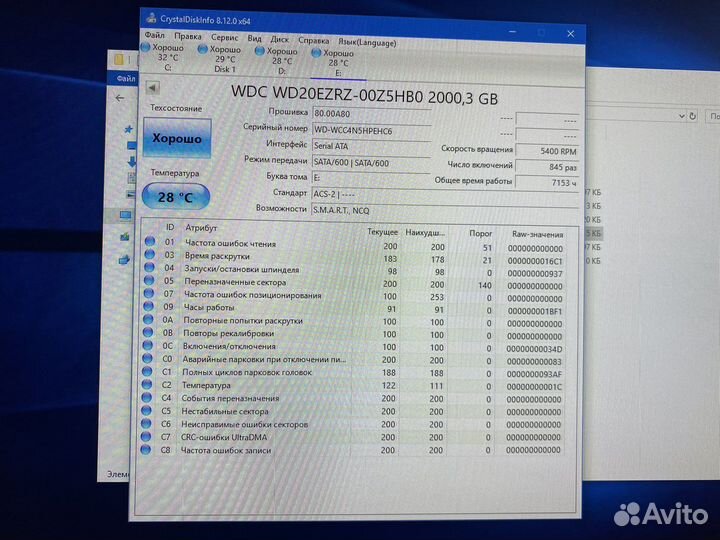Select the Частота ошибок чтения attribute row

coord(354,245)
